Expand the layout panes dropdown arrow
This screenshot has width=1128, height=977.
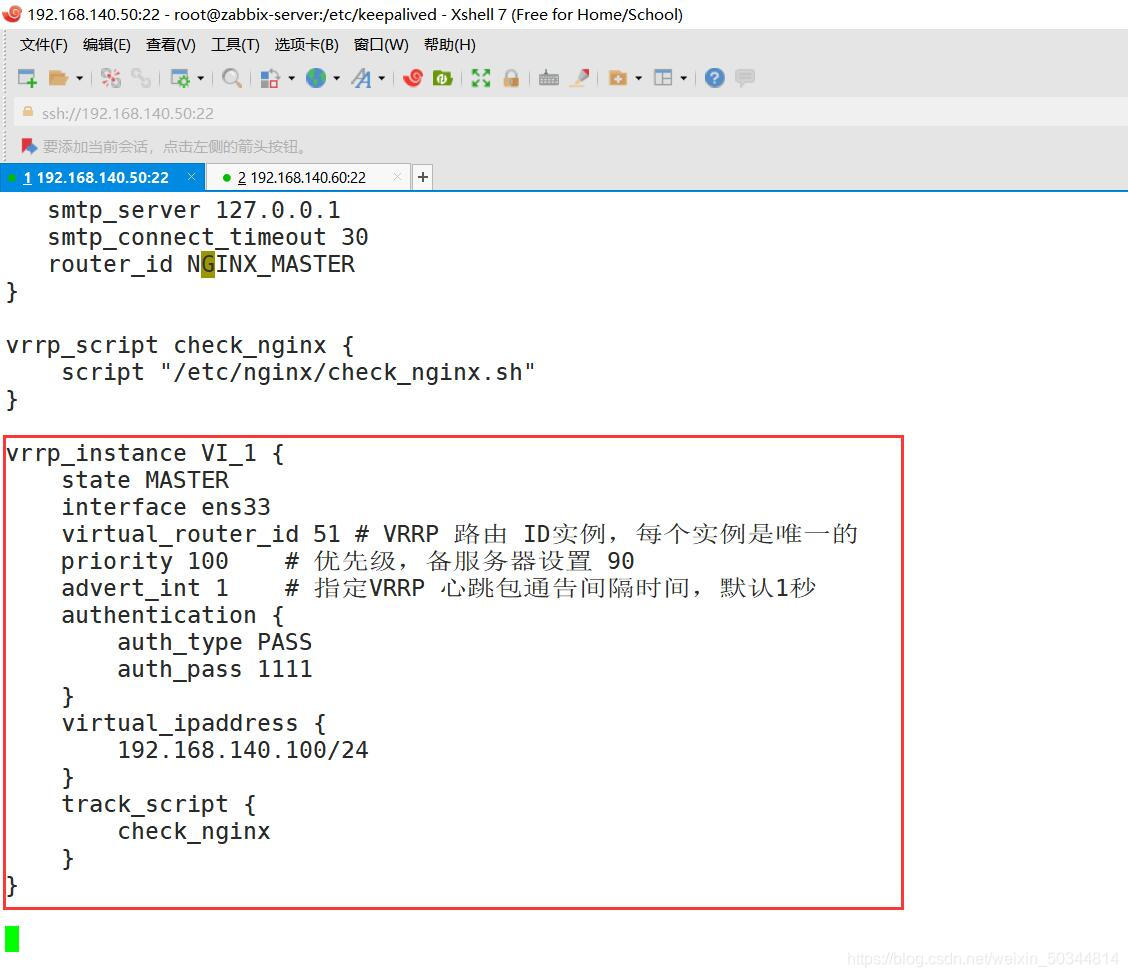[684, 78]
